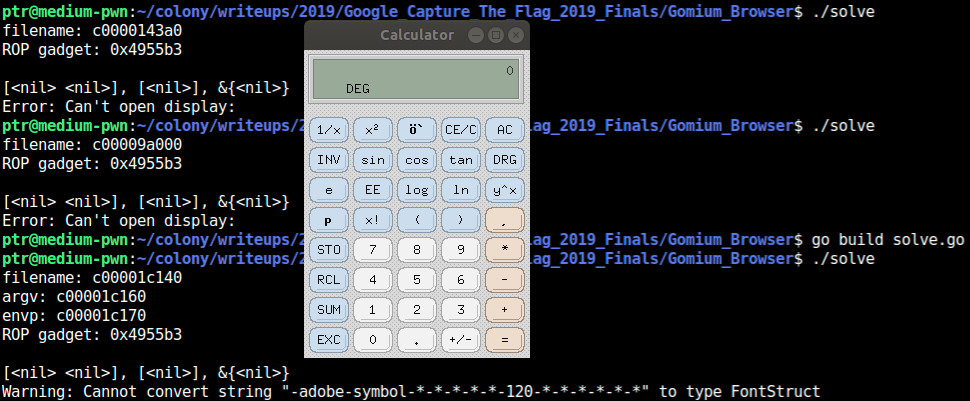Click the sin key
Image resolution: width=970 pixels, height=401 pixels.
(372, 160)
